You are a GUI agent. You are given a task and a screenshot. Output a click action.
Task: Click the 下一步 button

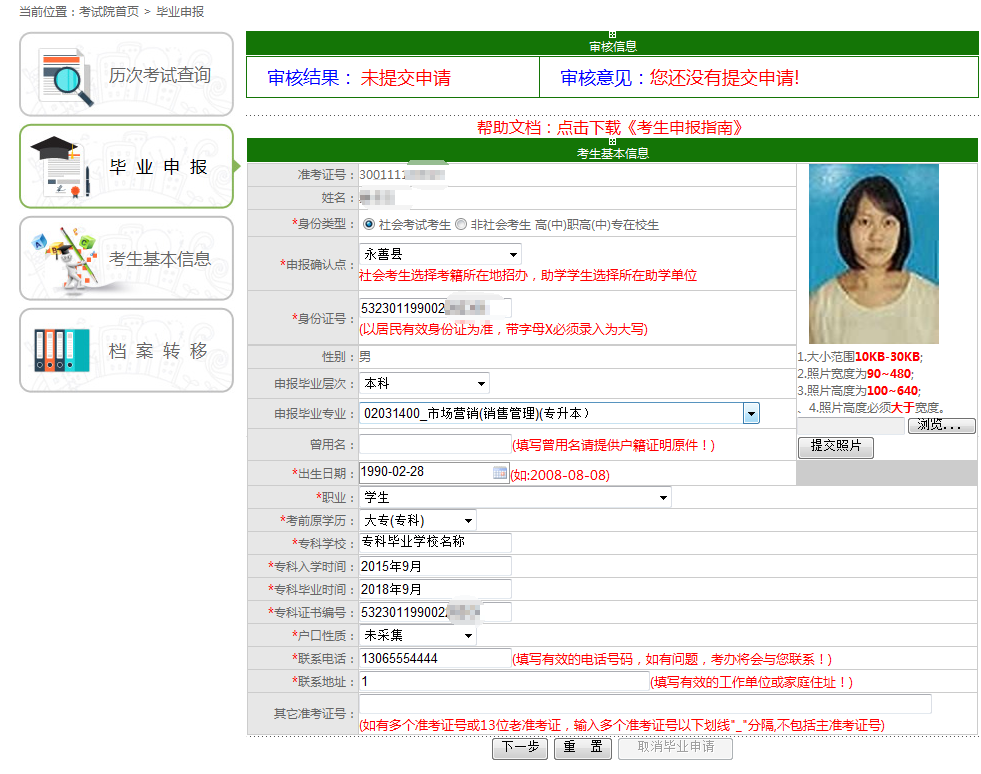point(520,747)
